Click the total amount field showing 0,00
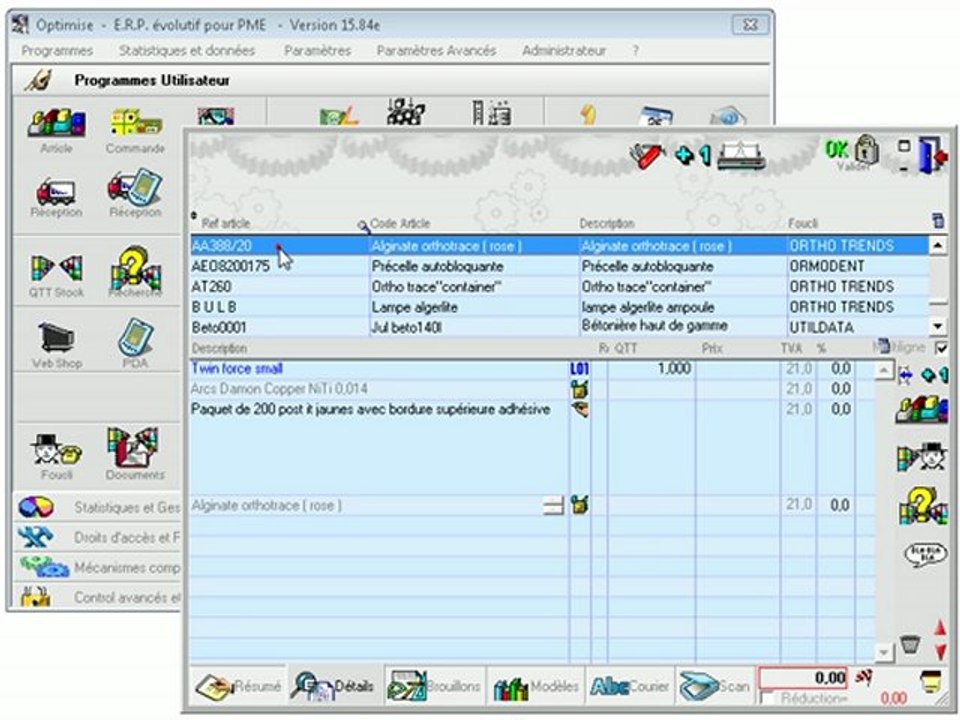Image resolution: width=960 pixels, height=720 pixels. point(803,678)
